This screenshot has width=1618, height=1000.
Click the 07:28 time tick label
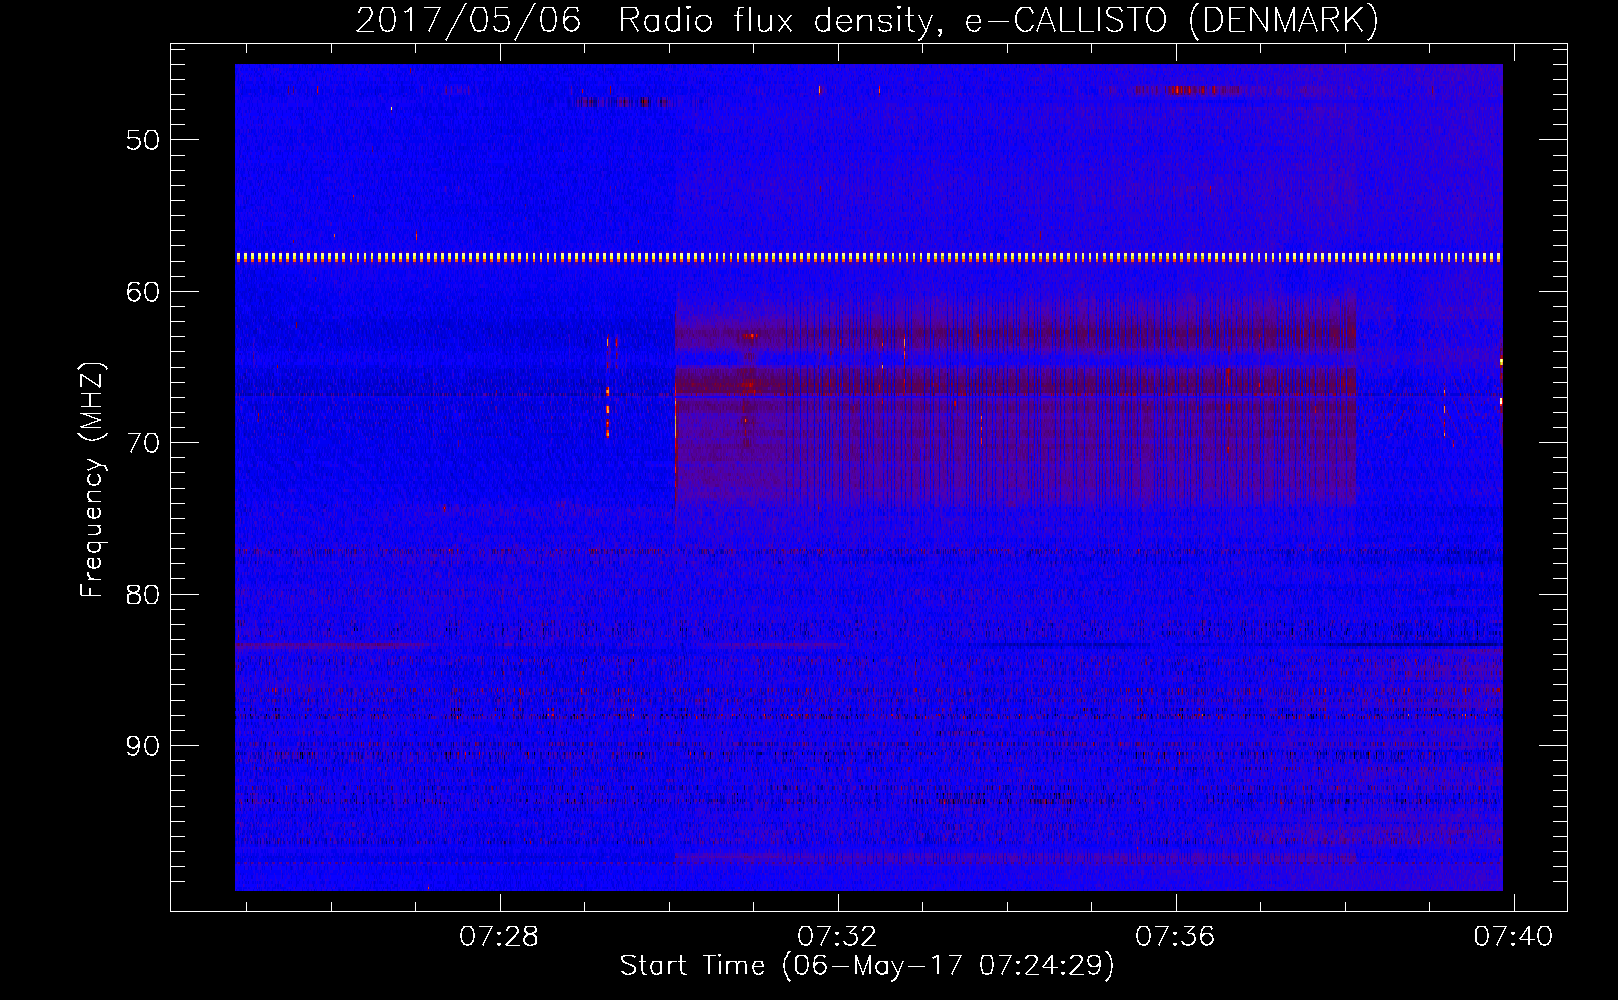coord(498,937)
